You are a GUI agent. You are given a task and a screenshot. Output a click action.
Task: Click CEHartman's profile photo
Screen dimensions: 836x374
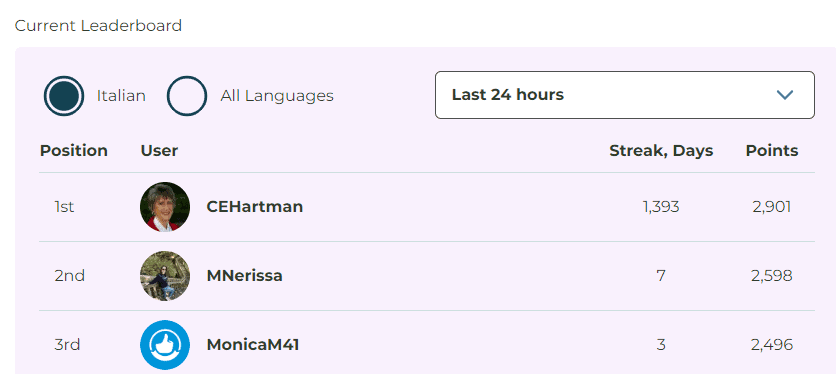pyautogui.click(x=165, y=207)
